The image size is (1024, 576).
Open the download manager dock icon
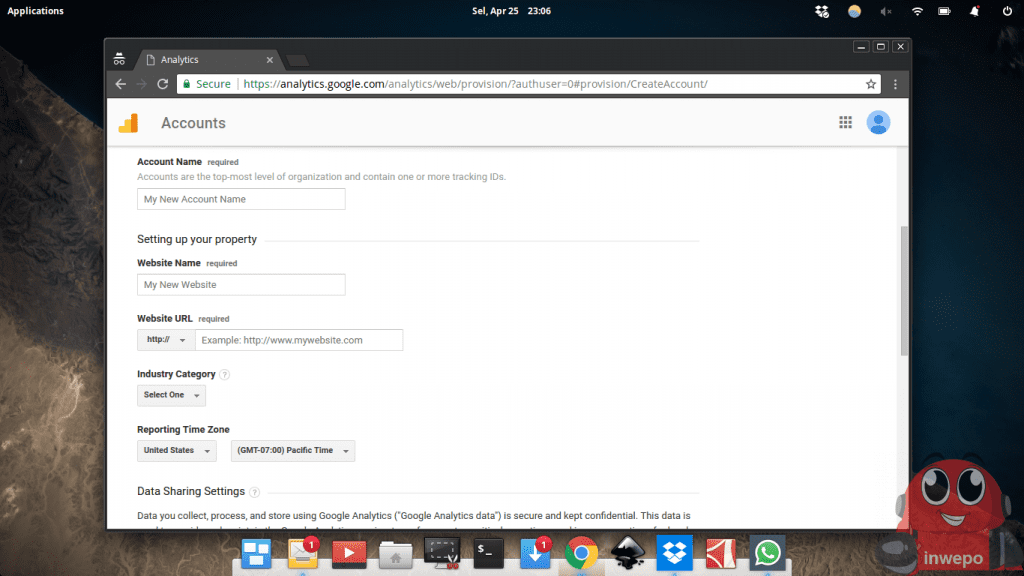536,553
